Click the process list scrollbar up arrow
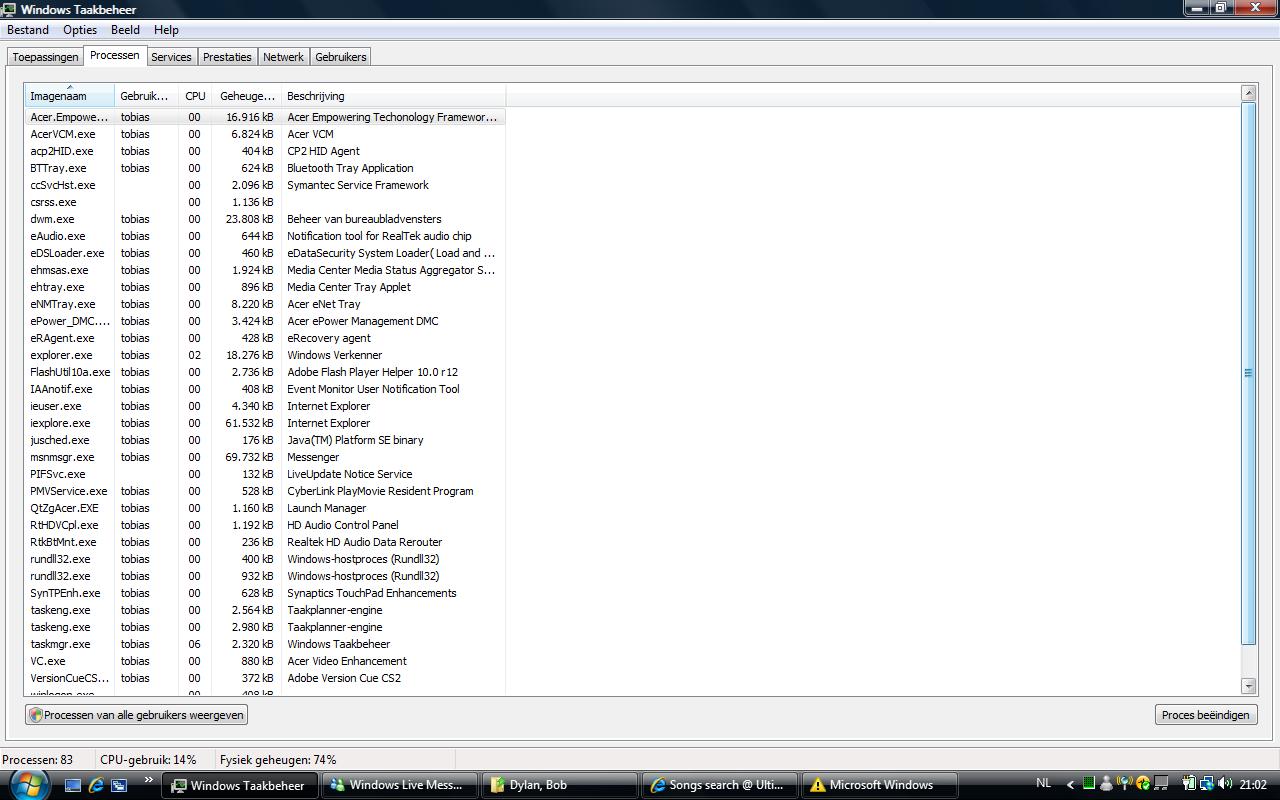 pos(1248,93)
